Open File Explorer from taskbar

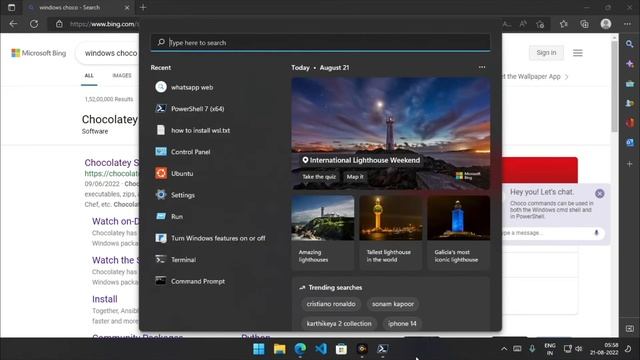pos(280,349)
